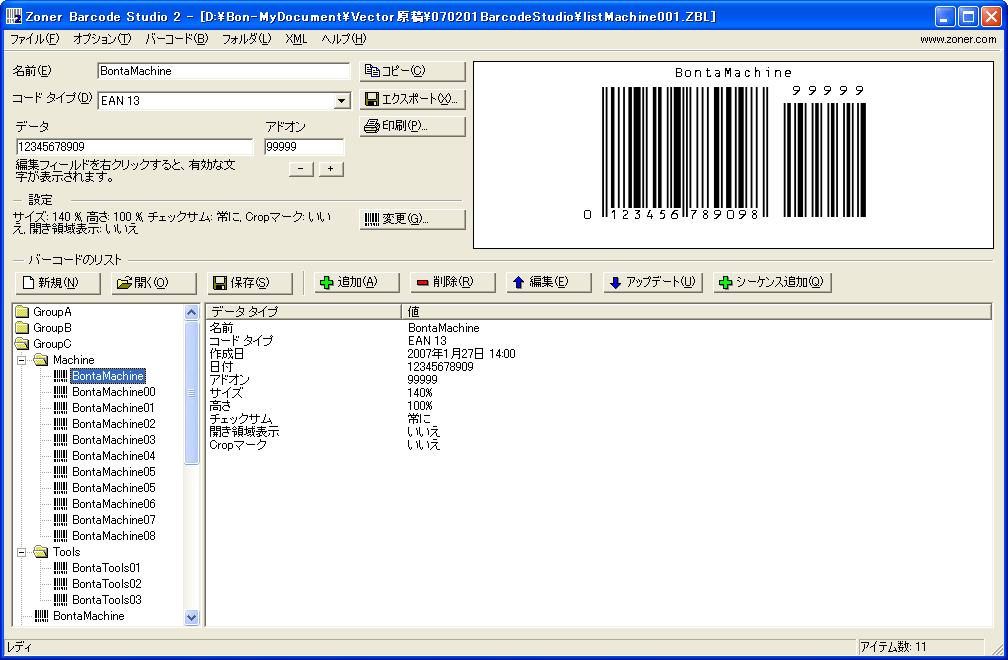Click the サイズ row showing 140%

pos(598,393)
